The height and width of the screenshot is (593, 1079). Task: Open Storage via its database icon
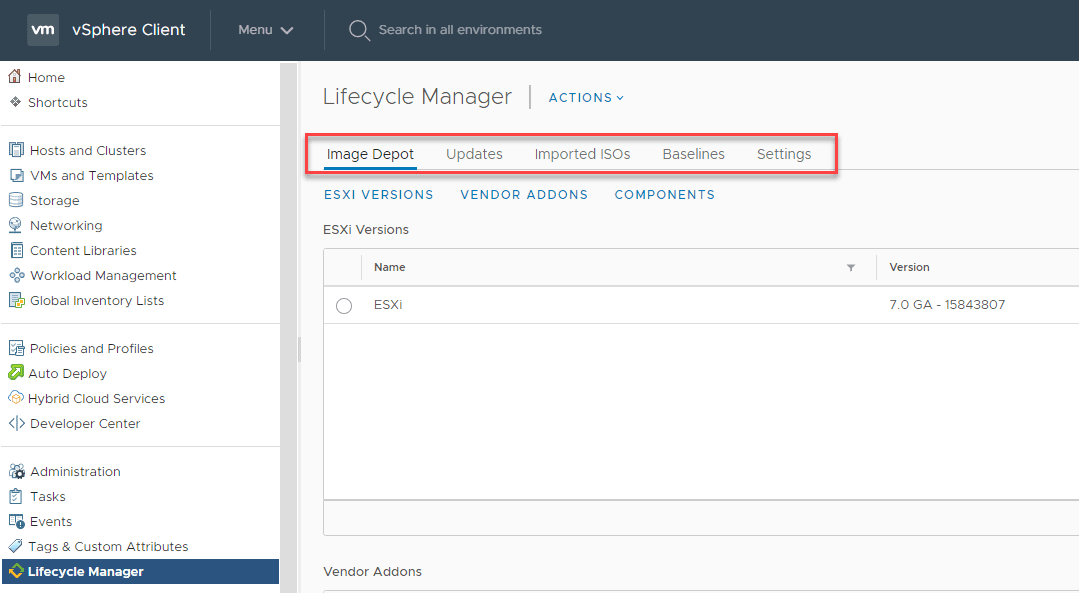point(16,200)
